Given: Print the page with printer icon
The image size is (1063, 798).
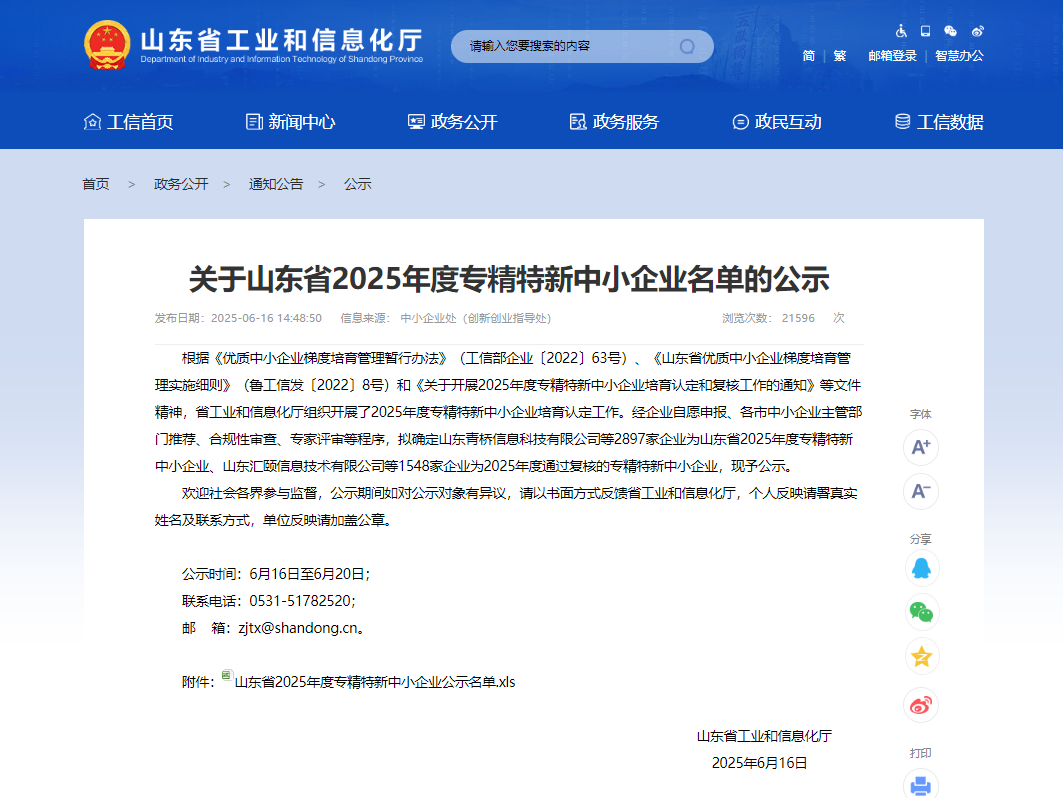Looking at the screenshot, I should (921, 784).
